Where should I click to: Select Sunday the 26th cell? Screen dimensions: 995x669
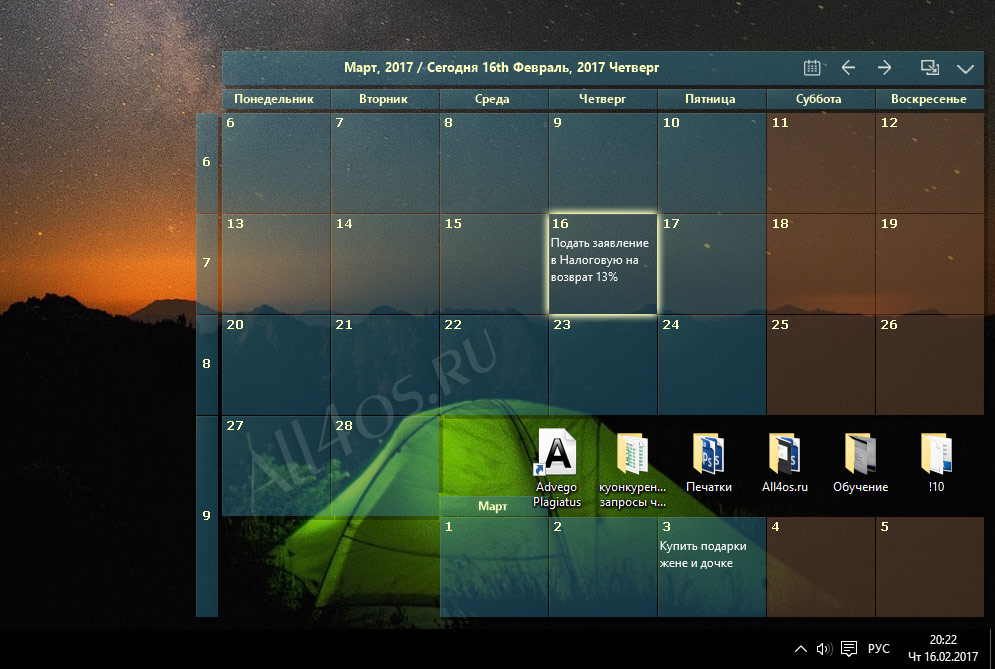[x=930, y=364]
